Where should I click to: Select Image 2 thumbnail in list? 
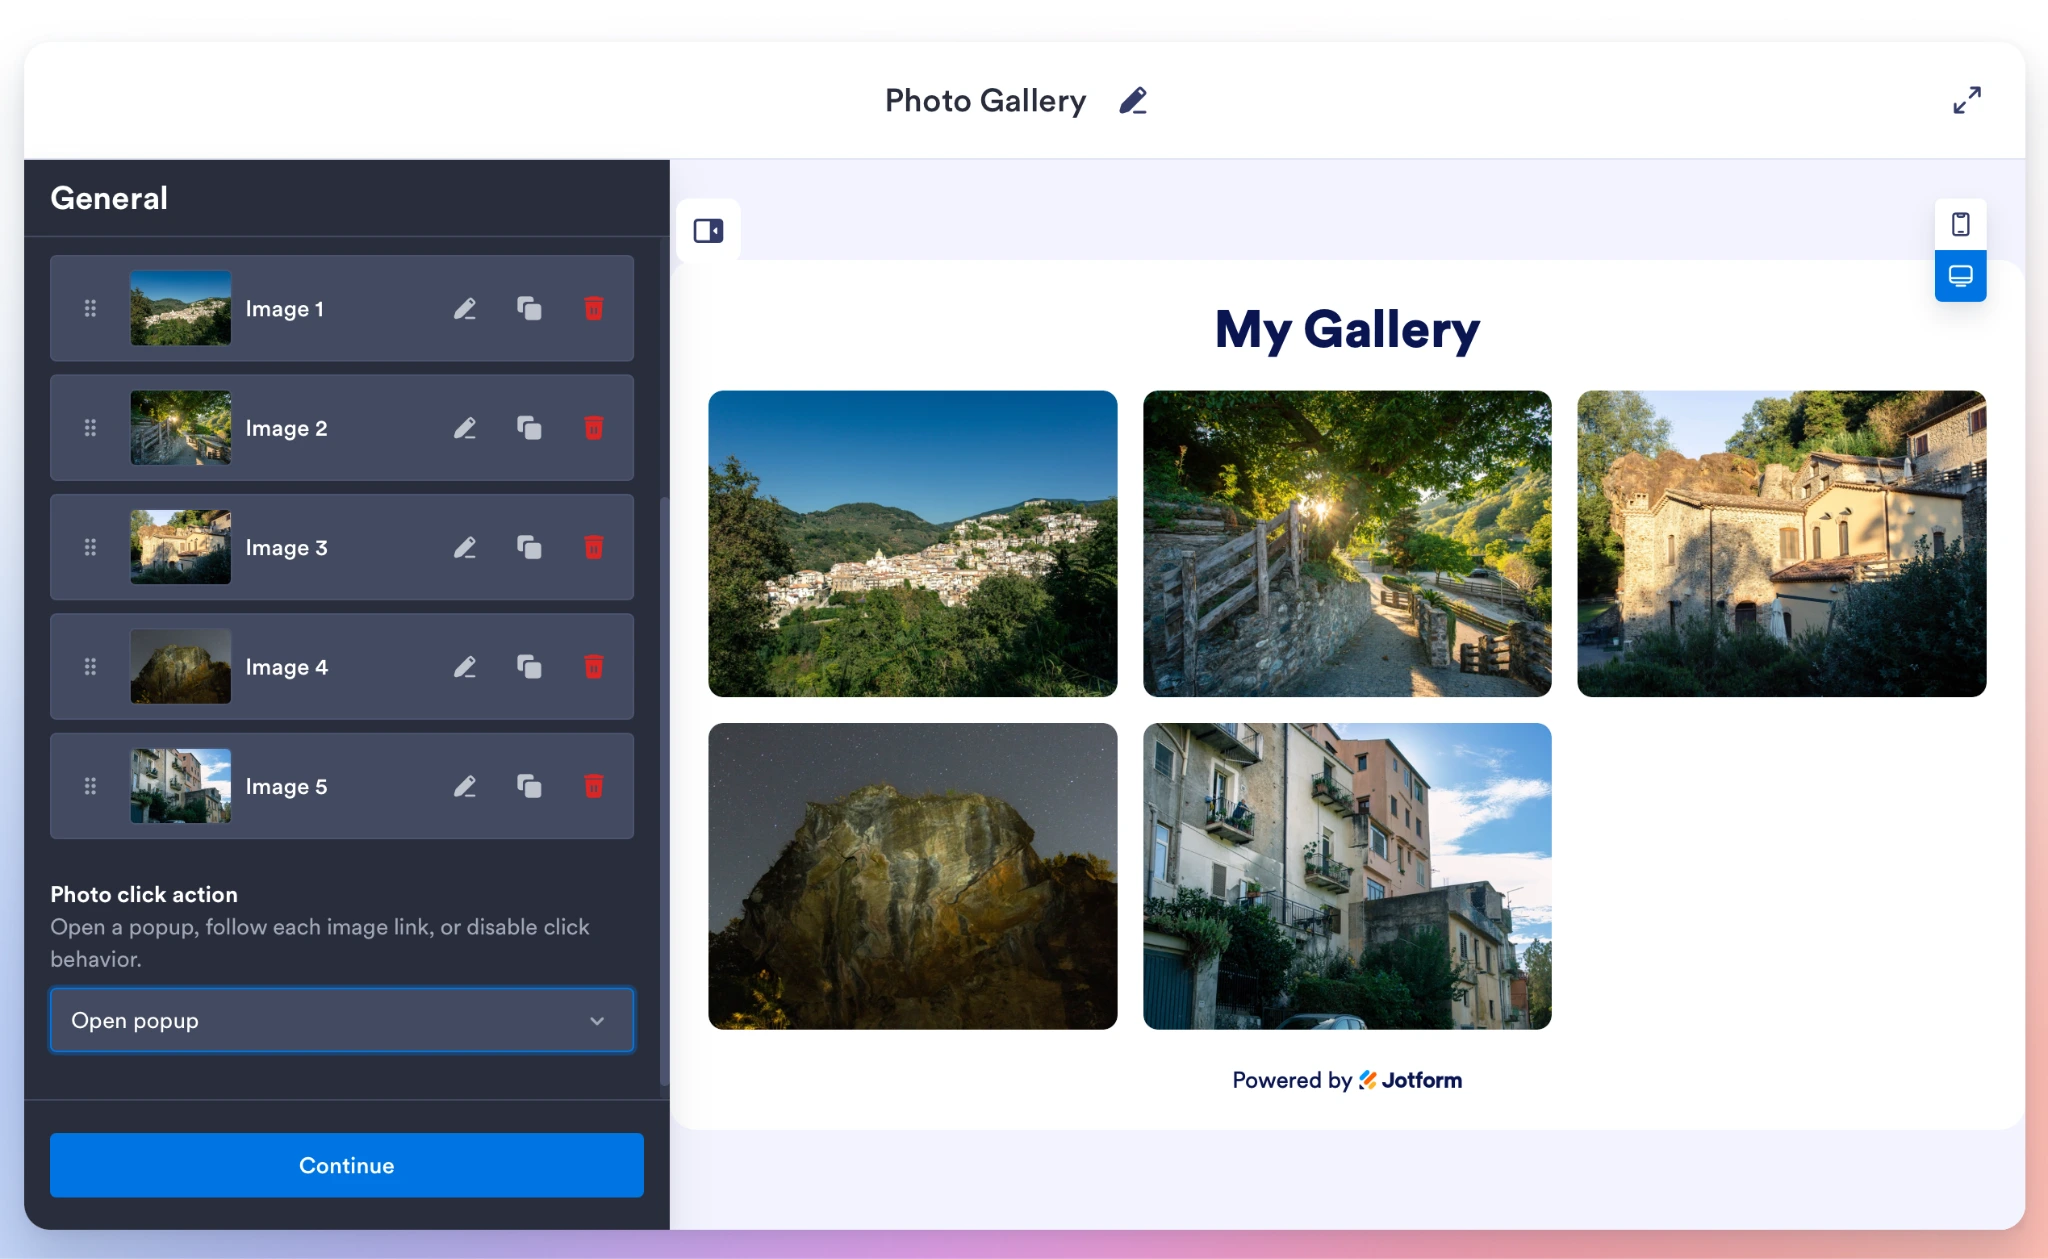(x=181, y=428)
